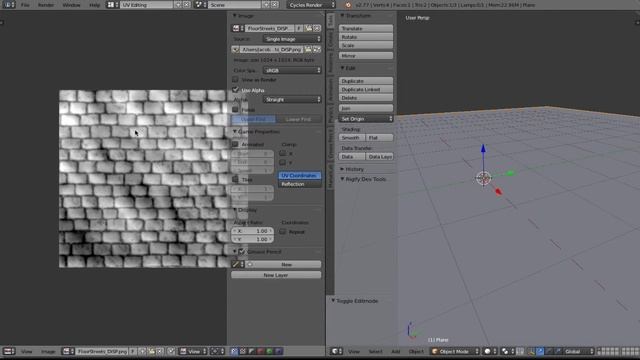Click the Rotate button
640x360 pixels.
point(366,37)
